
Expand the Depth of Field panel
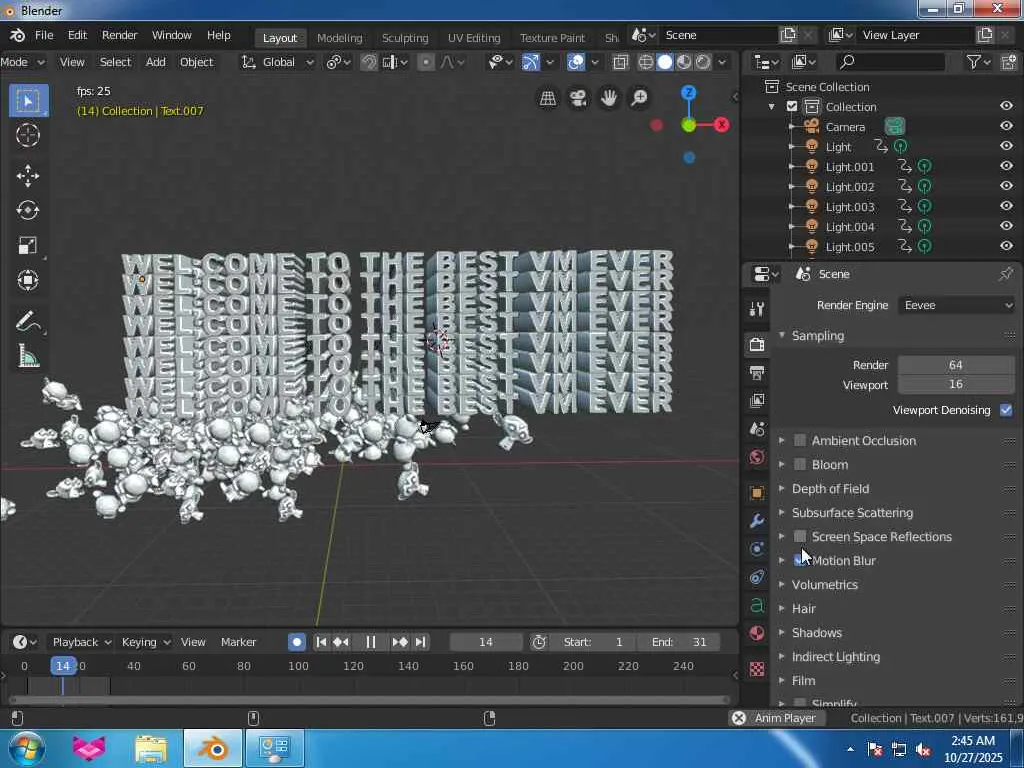click(830, 489)
